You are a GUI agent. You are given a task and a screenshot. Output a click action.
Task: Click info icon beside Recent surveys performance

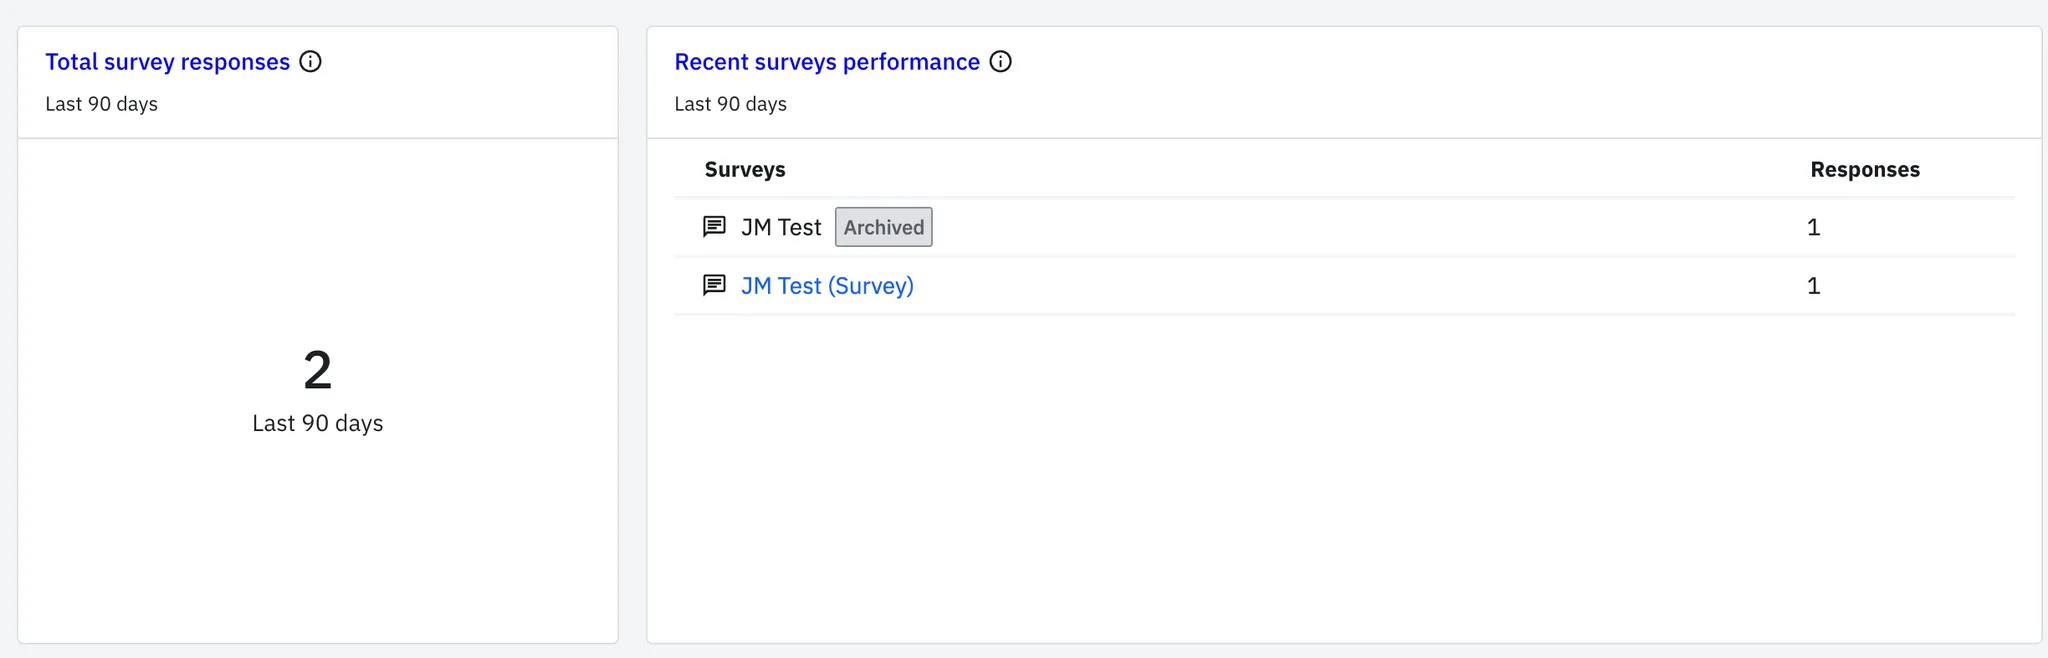coord(1000,62)
